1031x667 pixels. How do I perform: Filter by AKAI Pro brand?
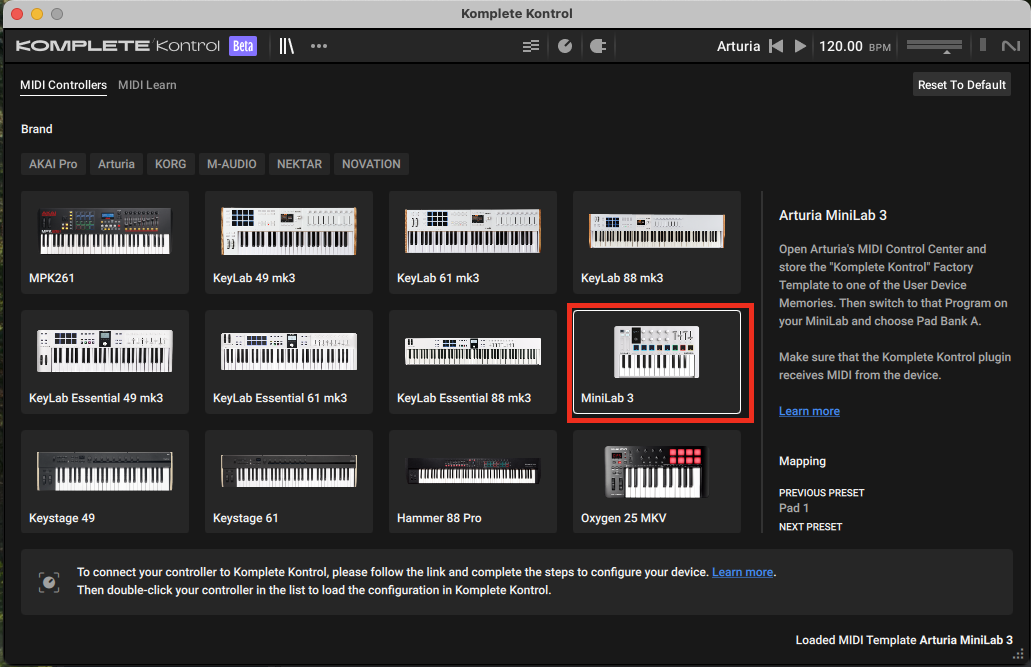click(53, 164)
